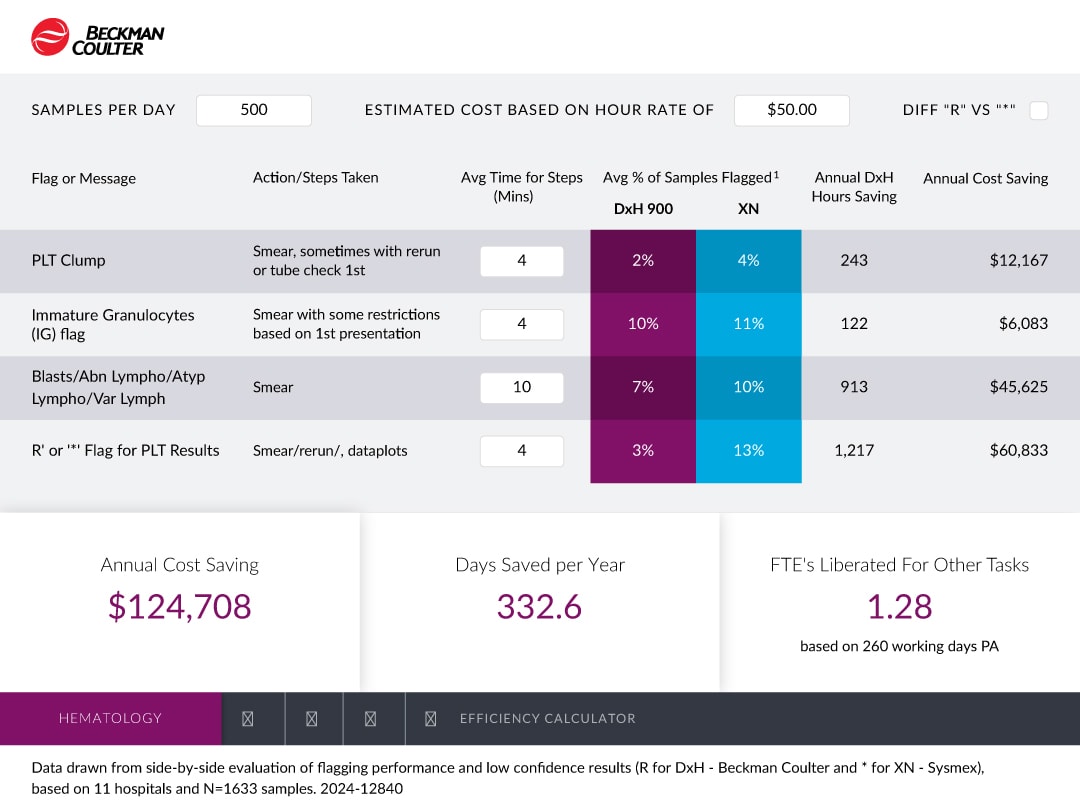Click the icon beside the Efficiency Calculator label
The image size is (1080, 810).
(x=431, y=718)
